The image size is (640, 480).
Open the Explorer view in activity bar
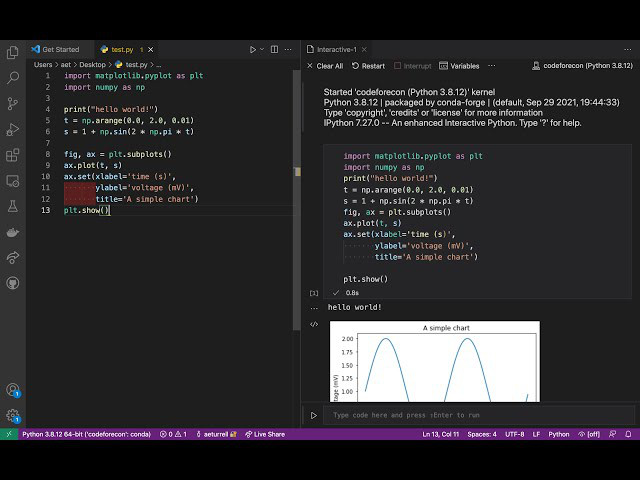(x=13, y=50)
